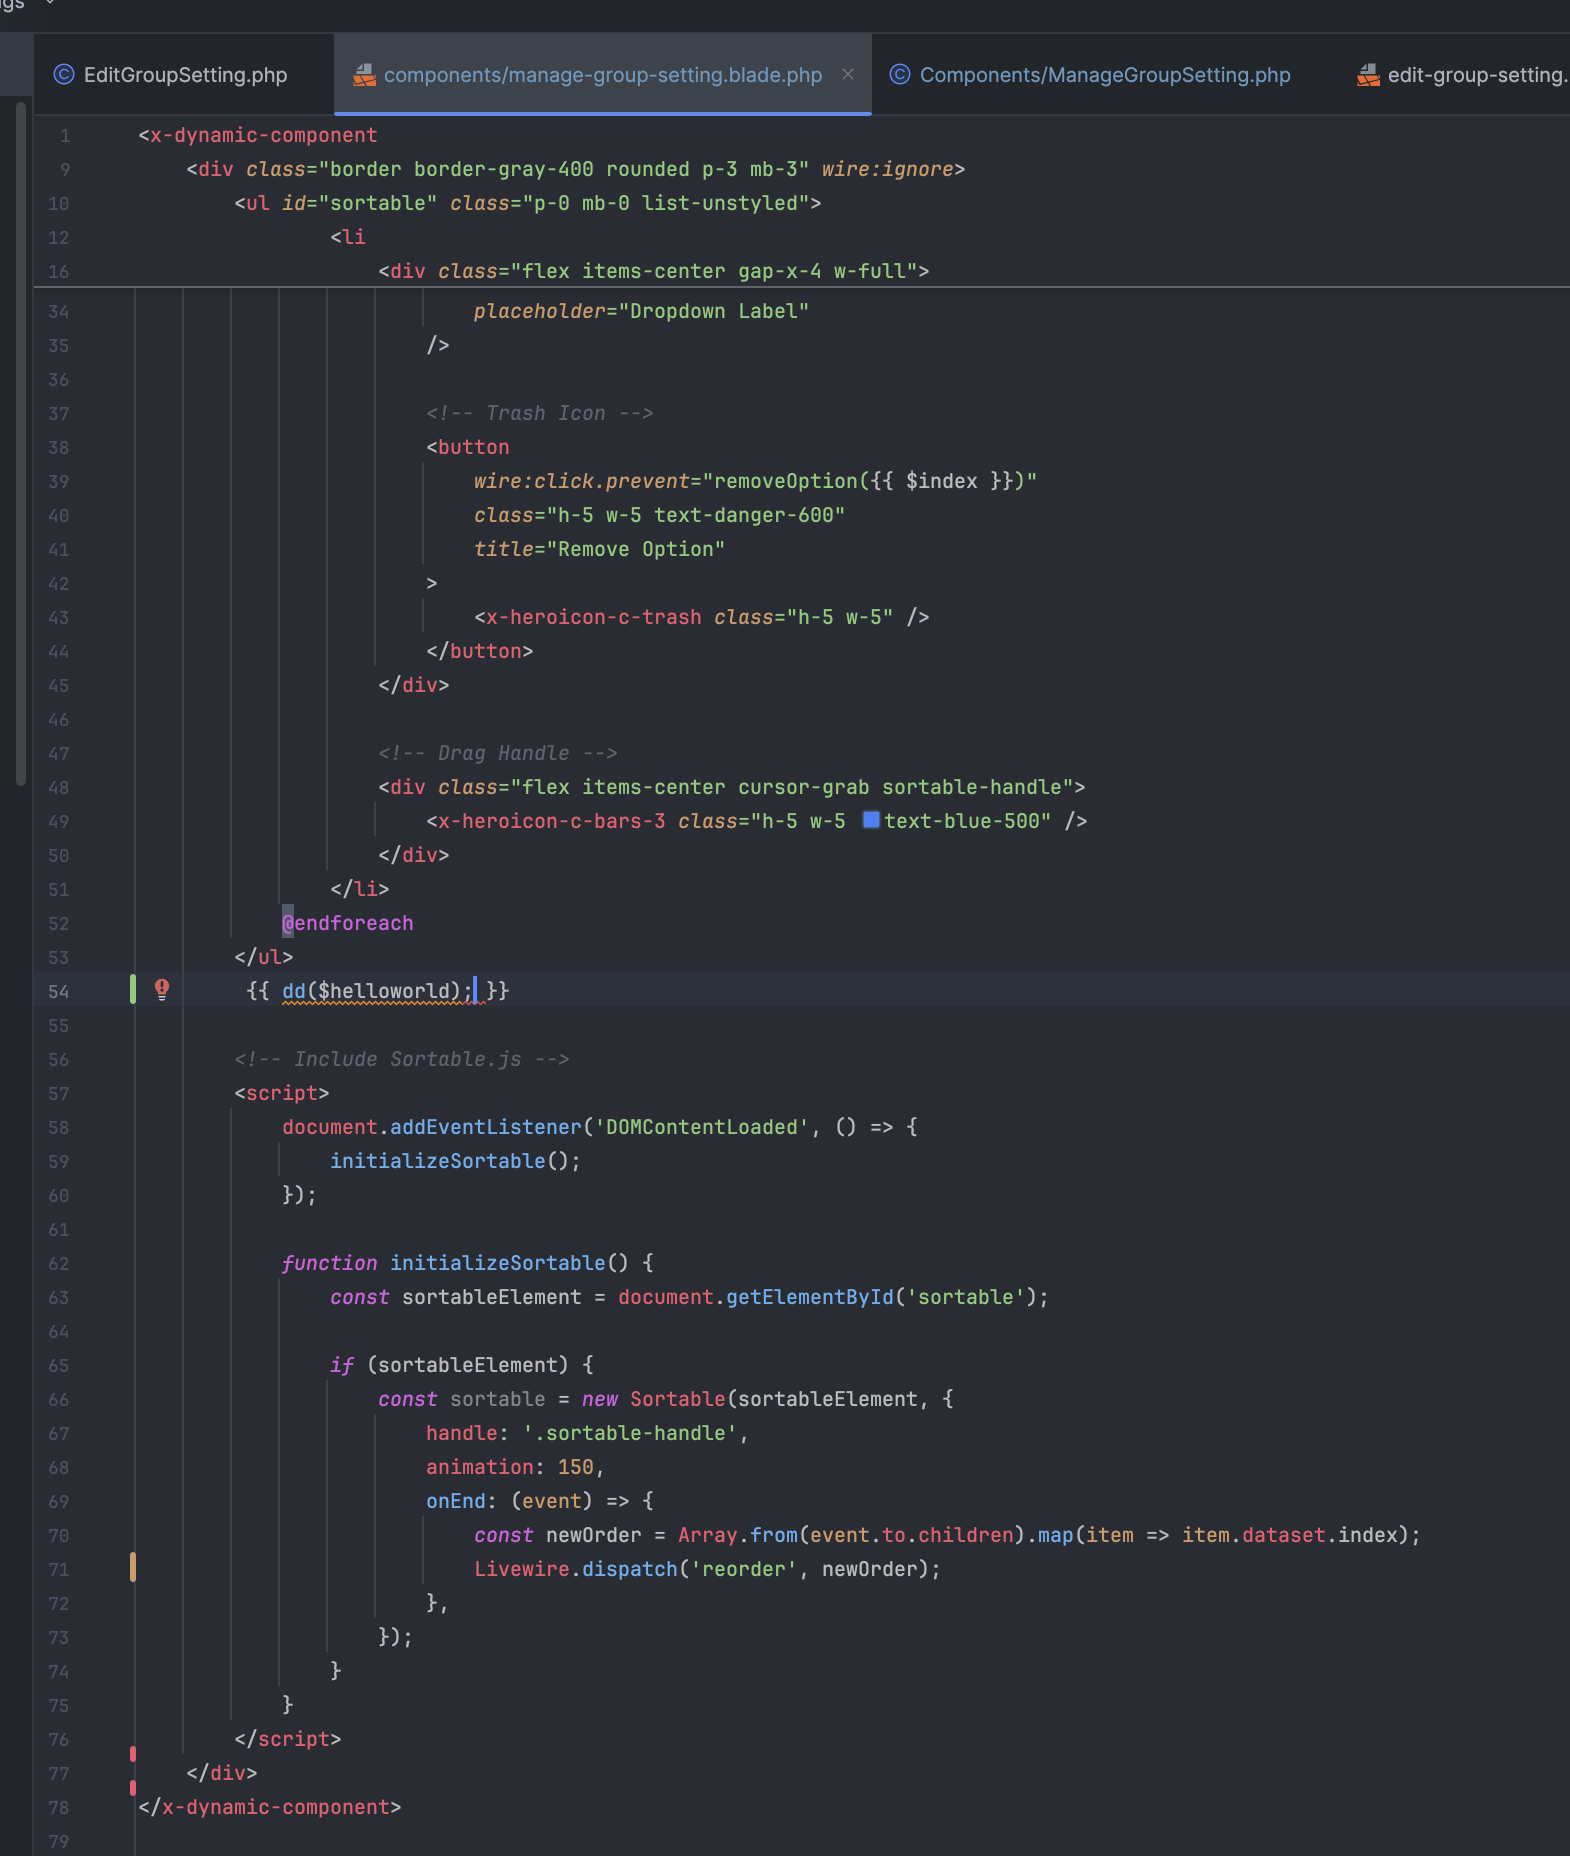The image size is (1570, 1856).
Task: Click the function keyword on line 62
Action: [x=330, y=1263]
